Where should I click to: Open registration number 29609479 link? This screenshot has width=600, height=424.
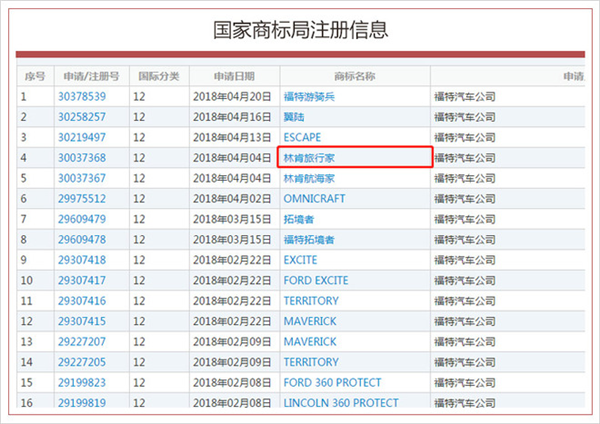(x=82, y=219)
